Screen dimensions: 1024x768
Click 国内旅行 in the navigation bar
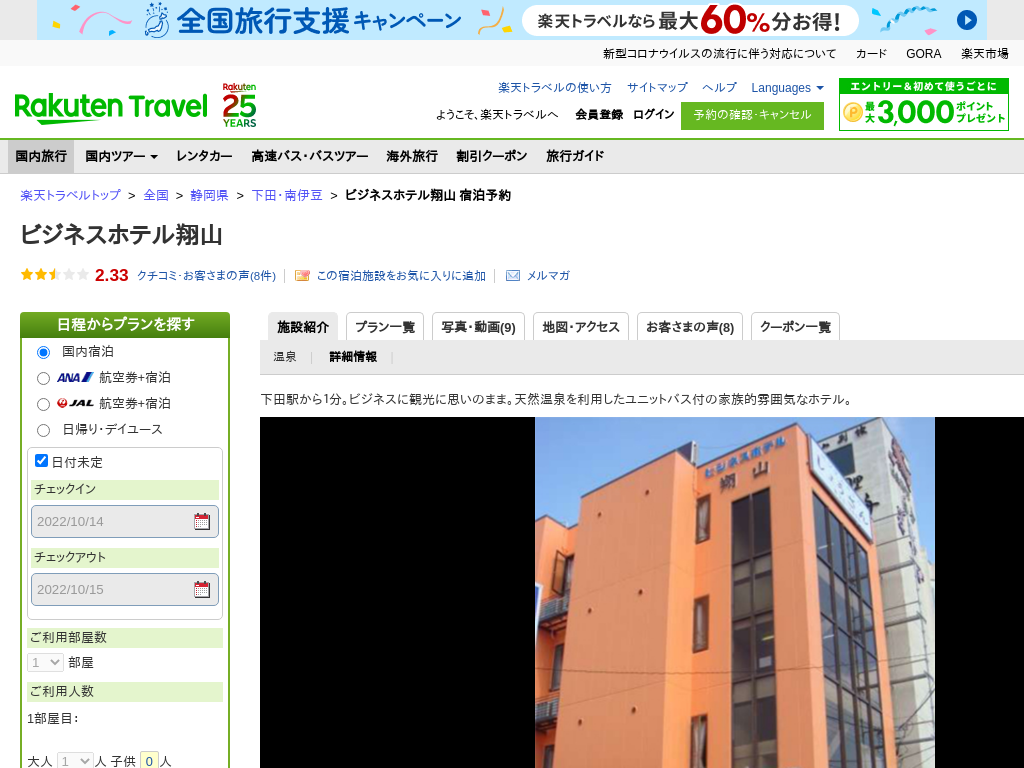pos(41,156)
